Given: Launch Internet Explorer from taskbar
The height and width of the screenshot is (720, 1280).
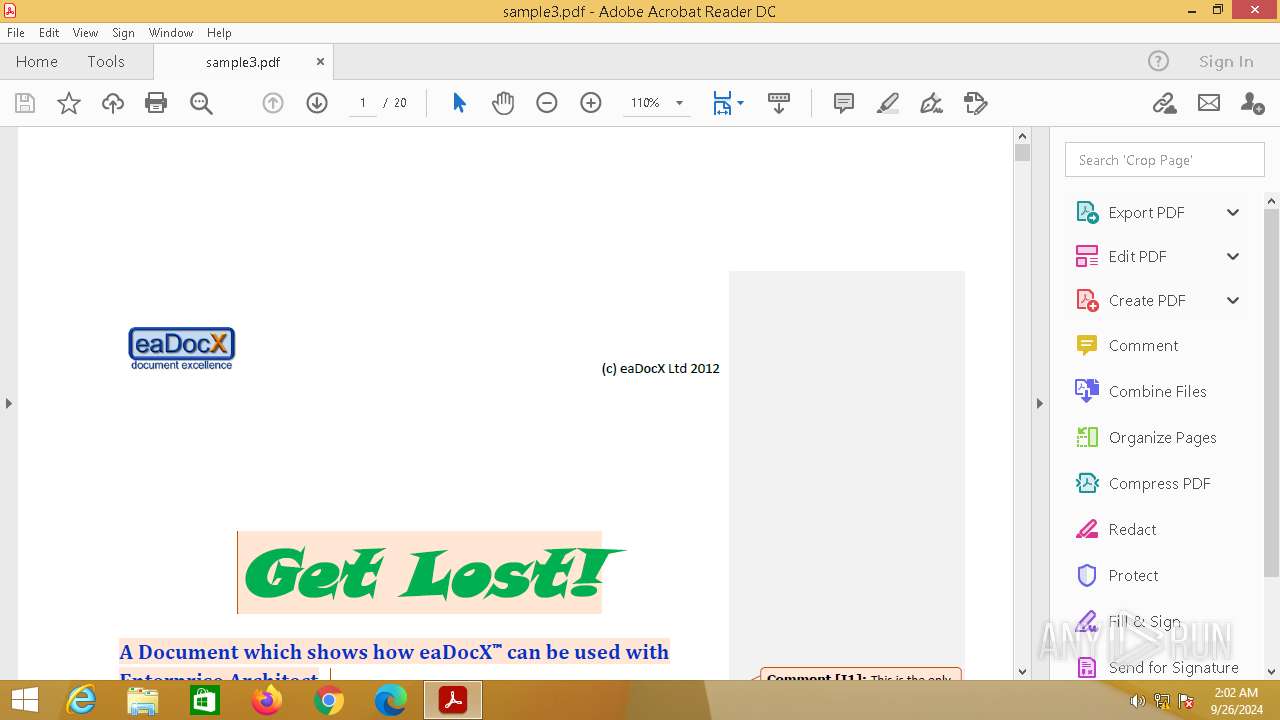Looking at the screenshot, I should click(81, 701).
